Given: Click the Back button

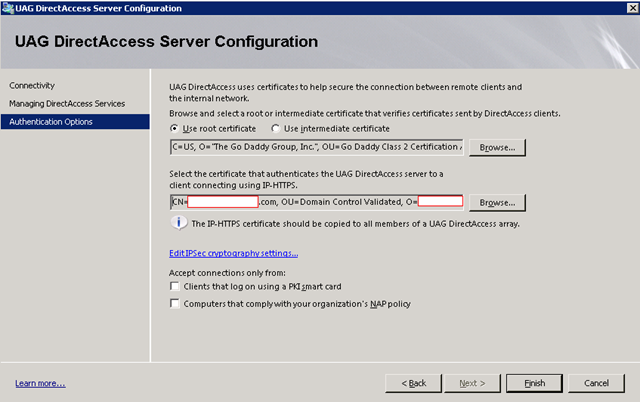Looking at the screenshot, I should tap(414, 383).
